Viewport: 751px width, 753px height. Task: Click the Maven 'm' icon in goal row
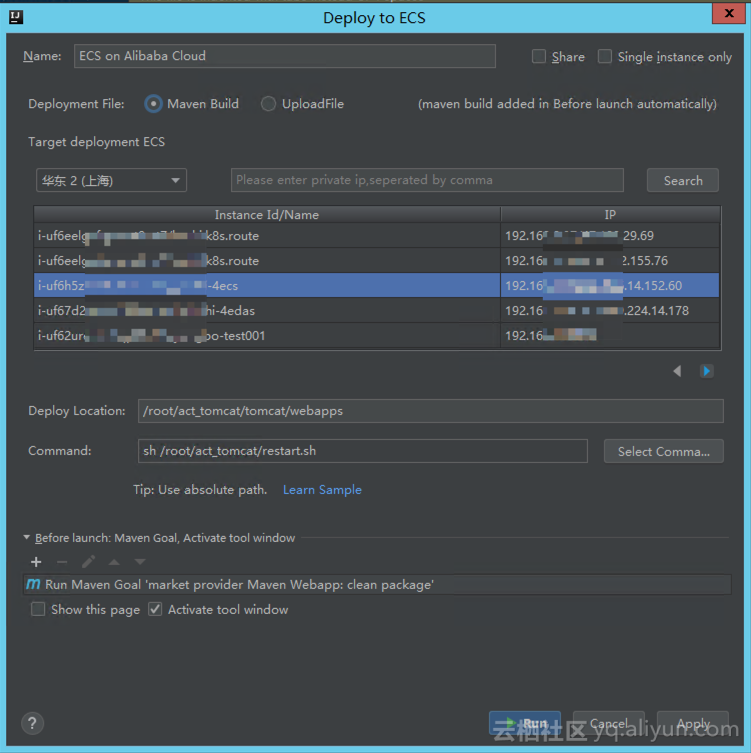click(x=33, y=584)
